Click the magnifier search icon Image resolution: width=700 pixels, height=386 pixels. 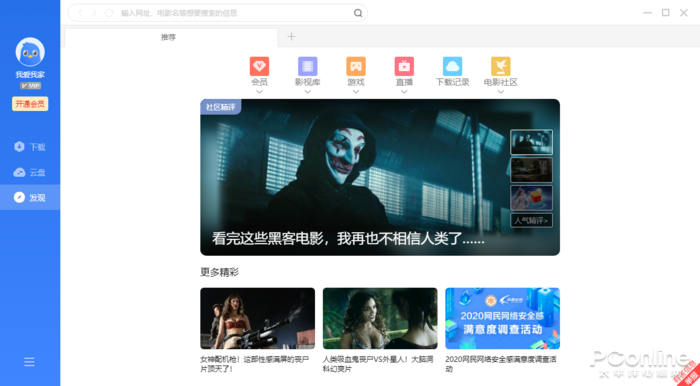tap(358, 13)
